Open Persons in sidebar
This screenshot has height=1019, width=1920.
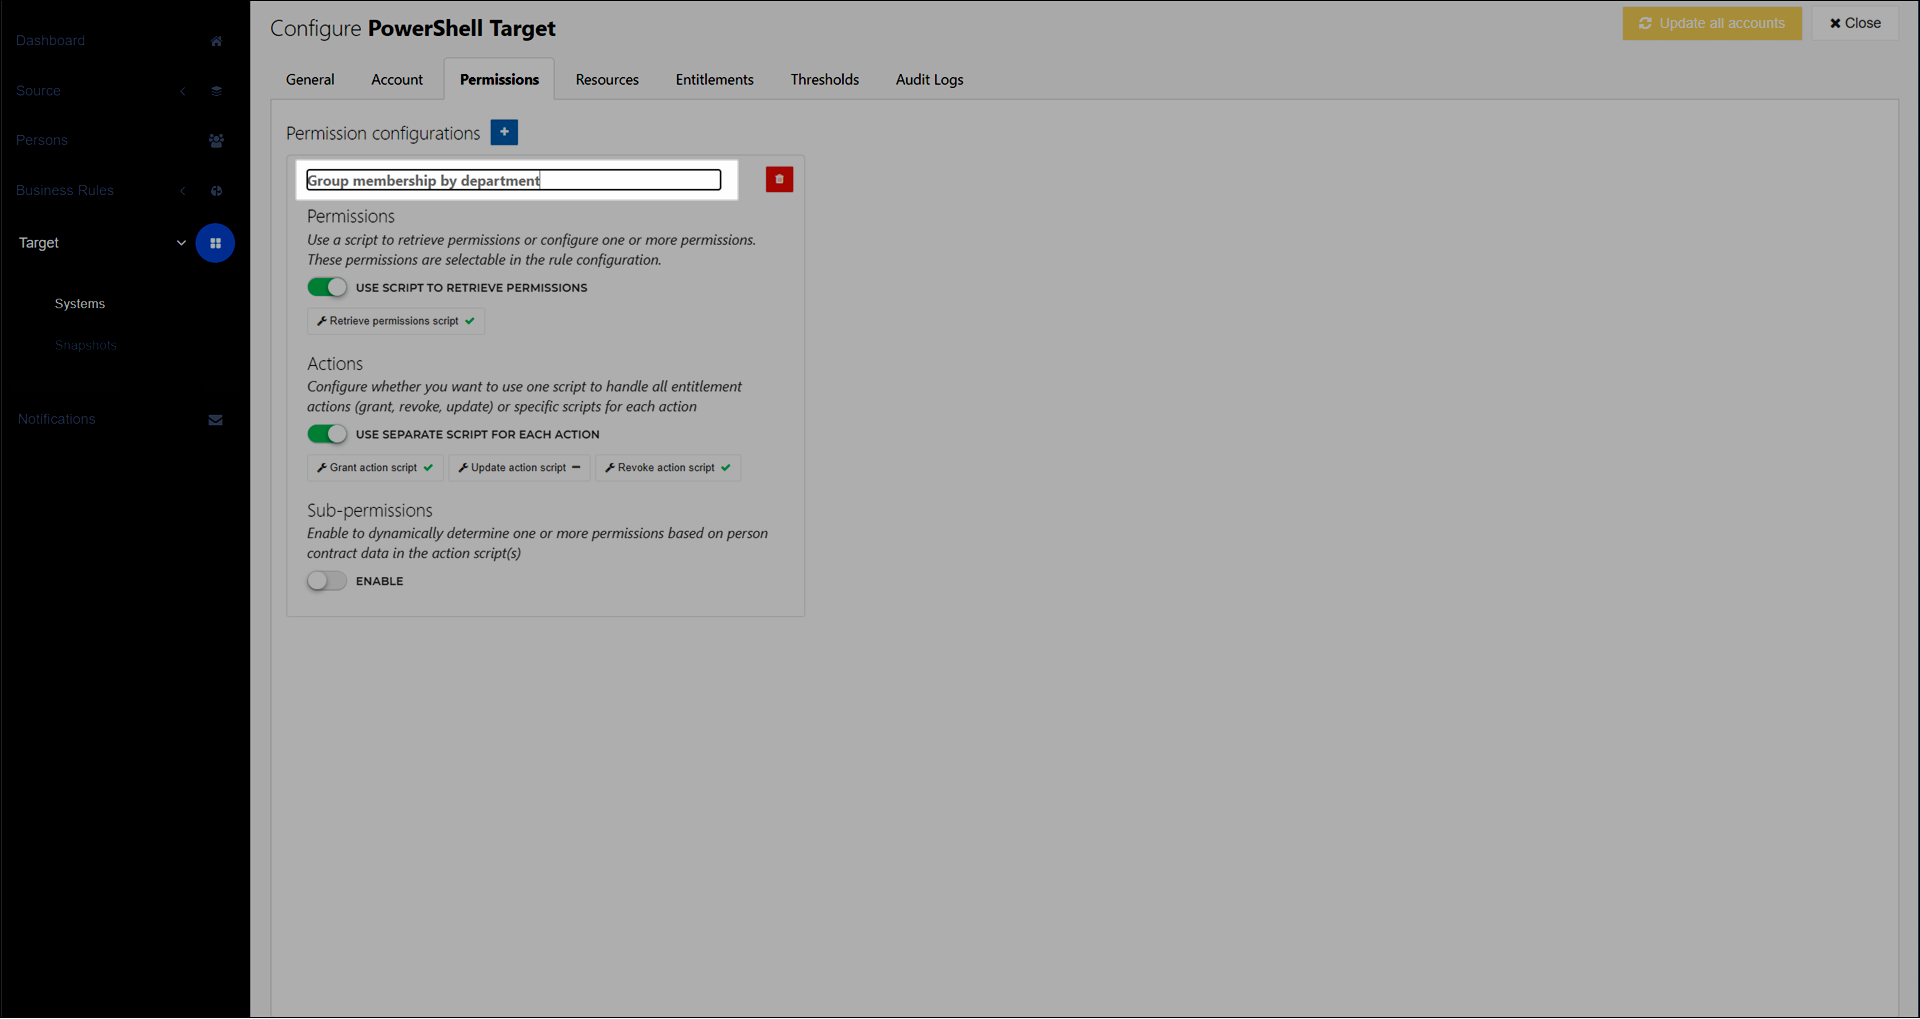(42, 141)
